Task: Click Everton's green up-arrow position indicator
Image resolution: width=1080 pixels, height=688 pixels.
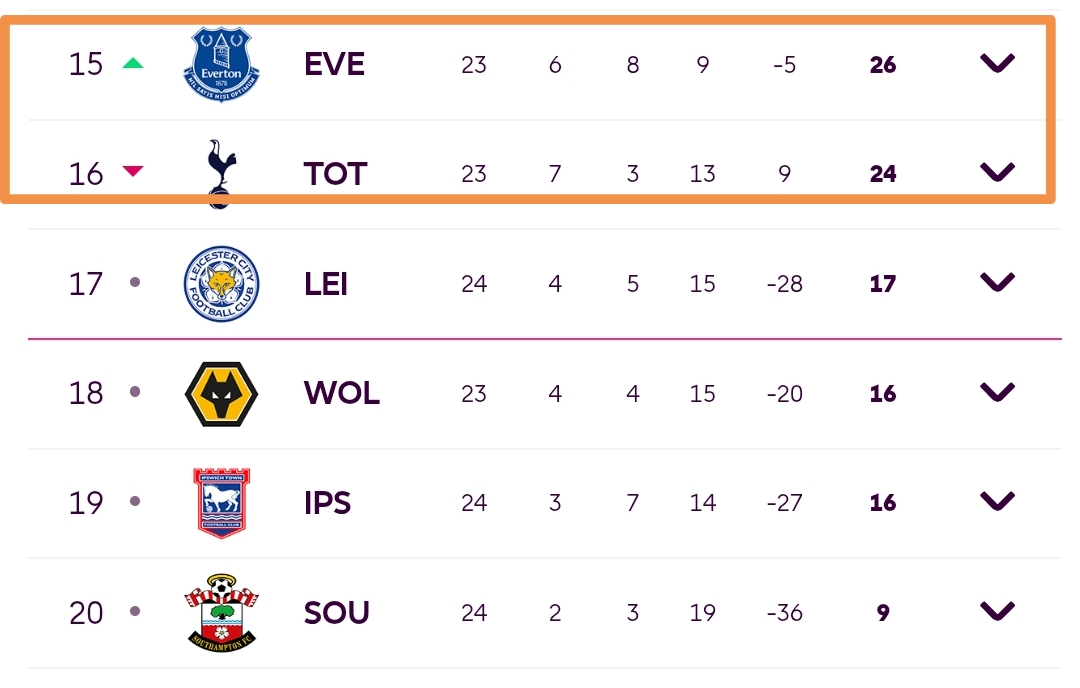Action: 133,63
